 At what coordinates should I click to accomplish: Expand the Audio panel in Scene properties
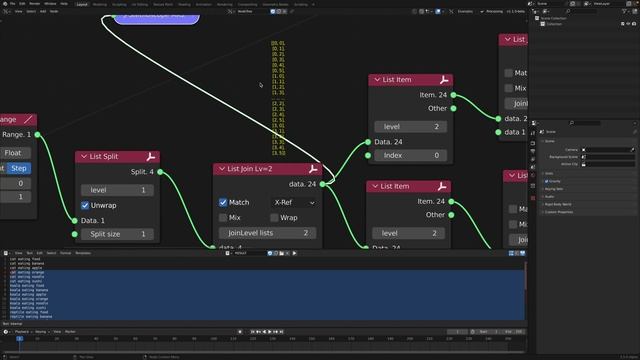click(549, 197)
